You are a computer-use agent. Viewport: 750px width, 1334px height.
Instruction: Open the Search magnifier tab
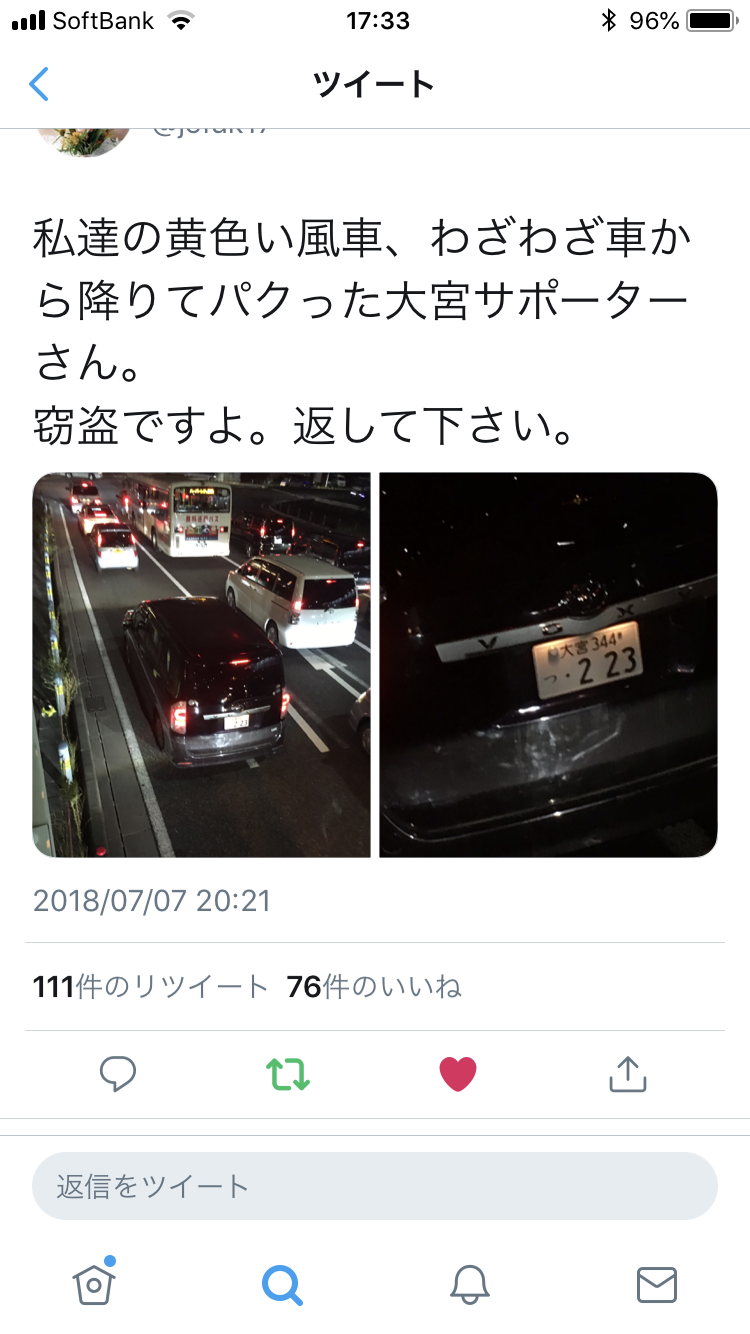282,1284
